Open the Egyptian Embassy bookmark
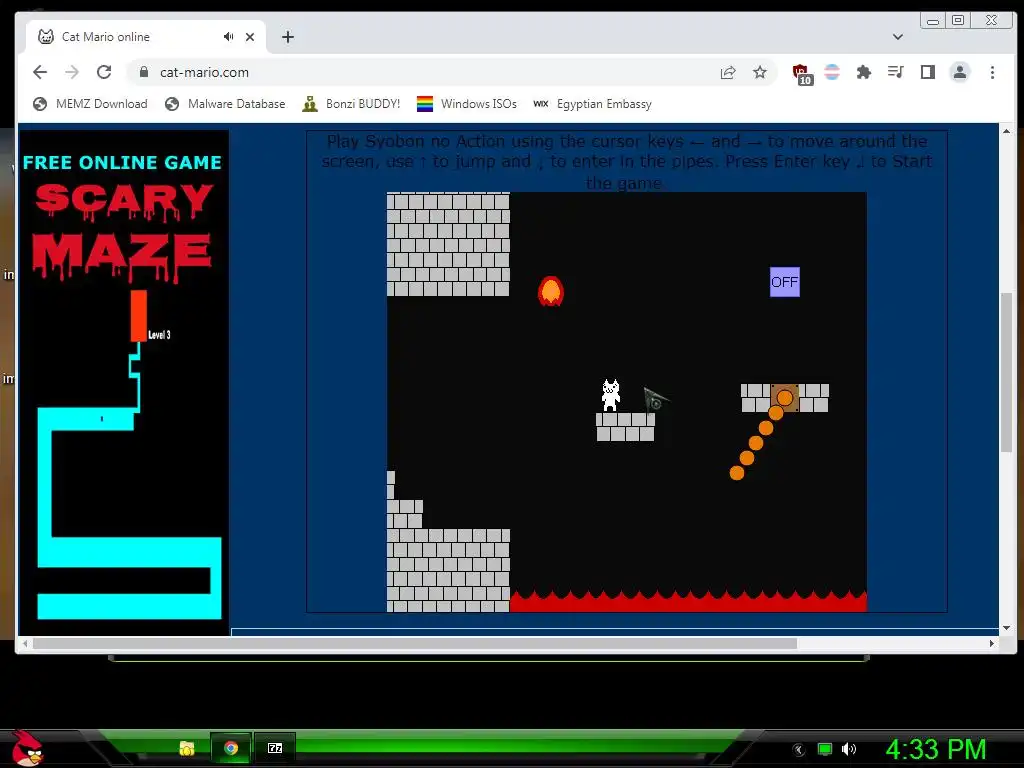Image resolution: width=1024 pixels, height=768 pixels. coord(592,104)
